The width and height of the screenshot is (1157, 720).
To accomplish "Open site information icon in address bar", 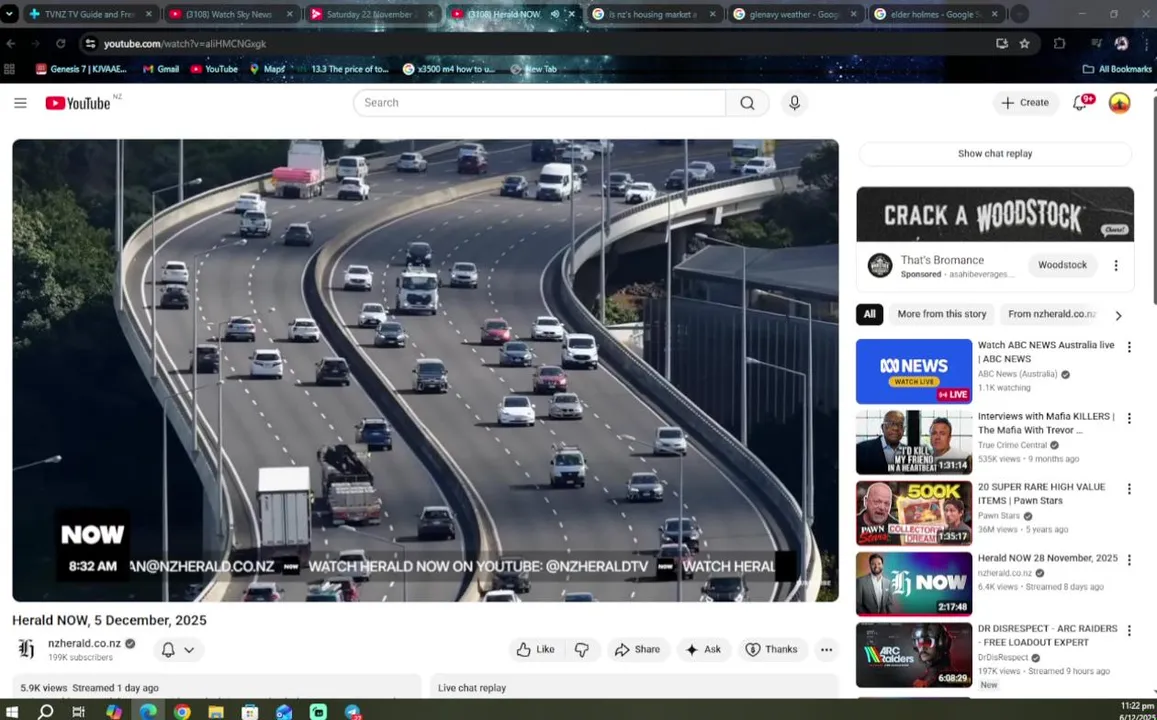I will click(90, 44).
